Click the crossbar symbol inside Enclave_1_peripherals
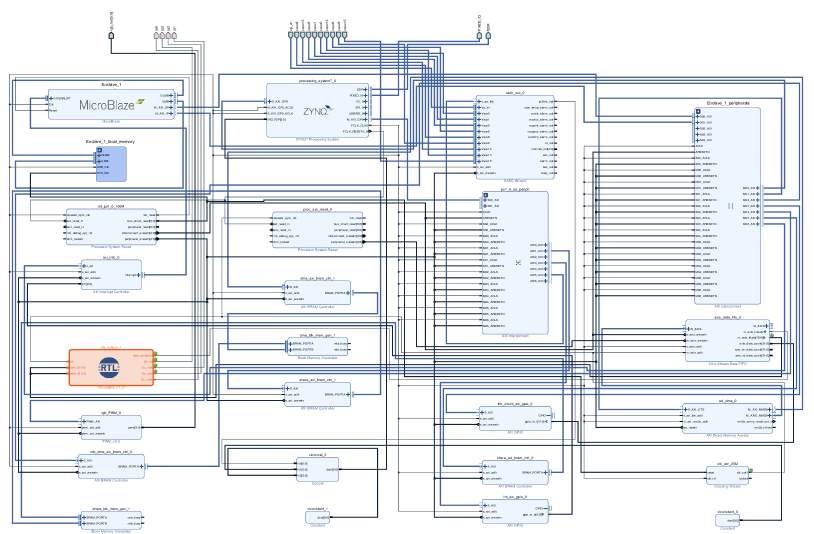 pos(730,206)
